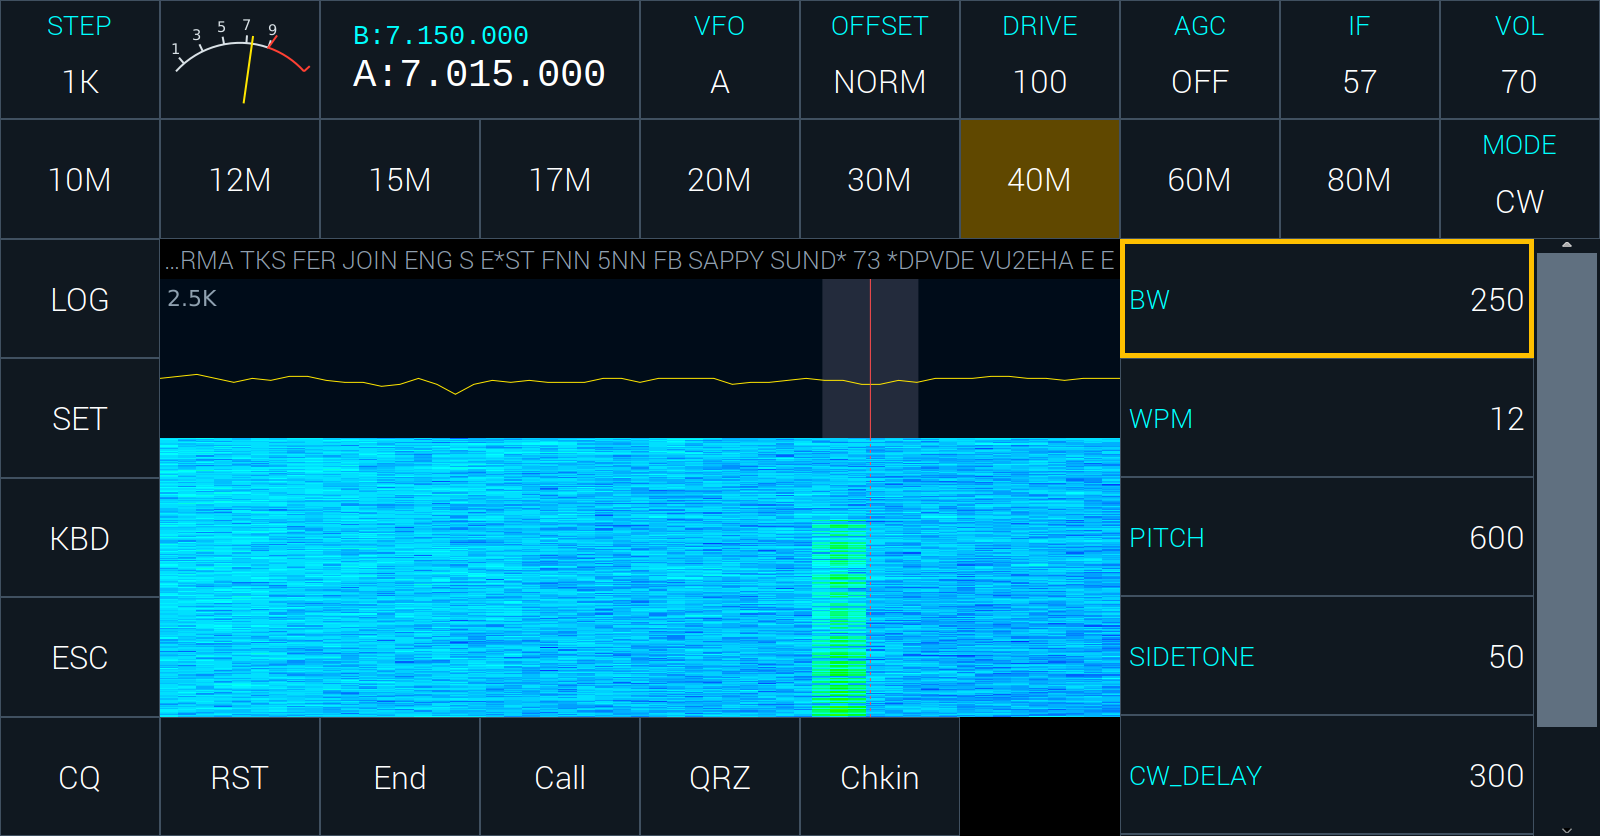Send the Call macro

(x=560, y=777)
